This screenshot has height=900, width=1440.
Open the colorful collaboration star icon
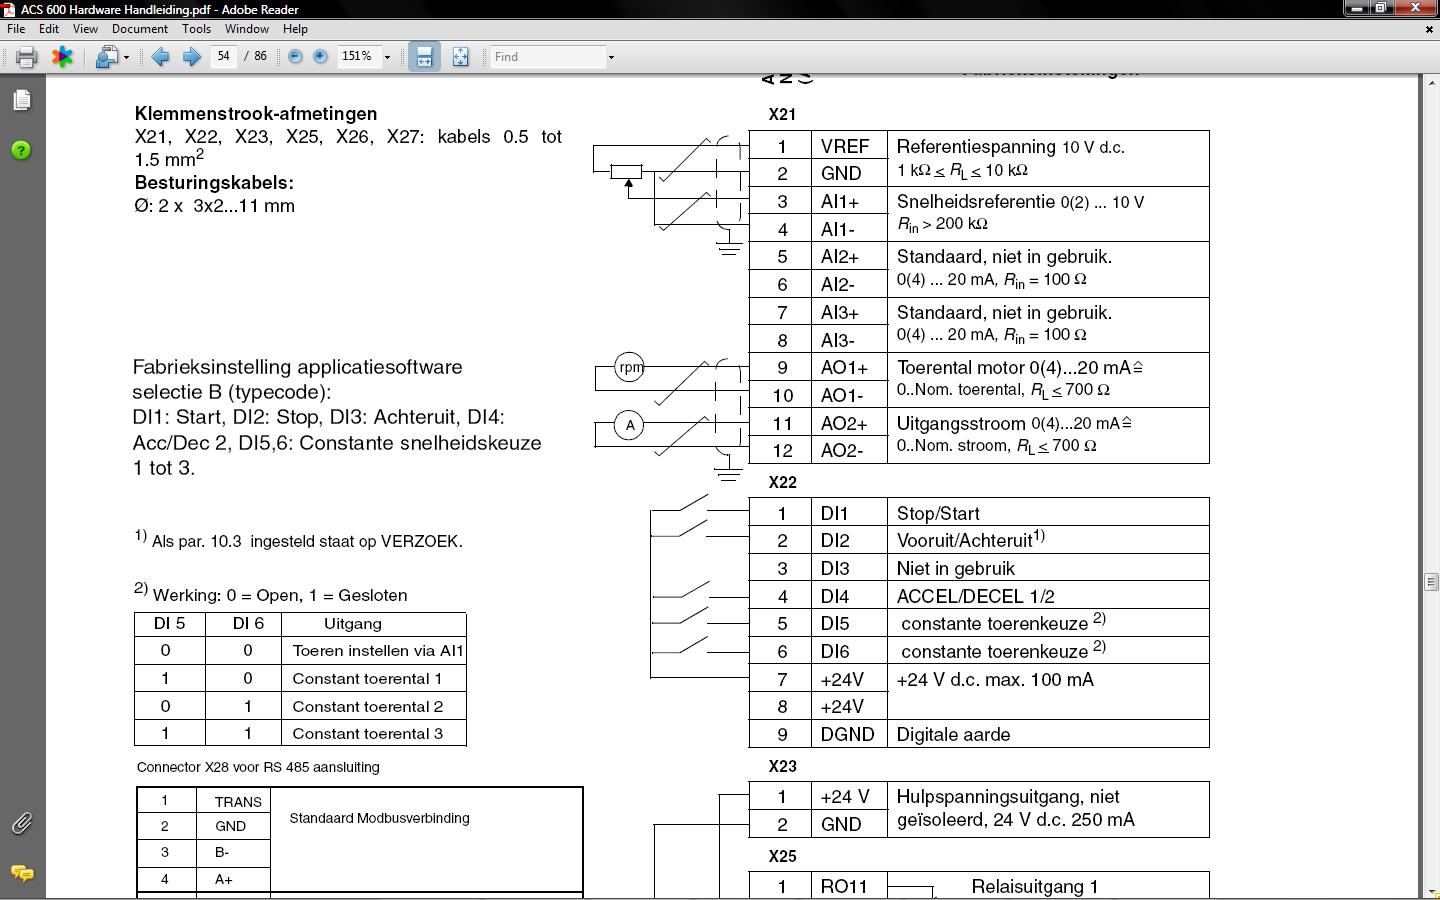coord(62,57)
